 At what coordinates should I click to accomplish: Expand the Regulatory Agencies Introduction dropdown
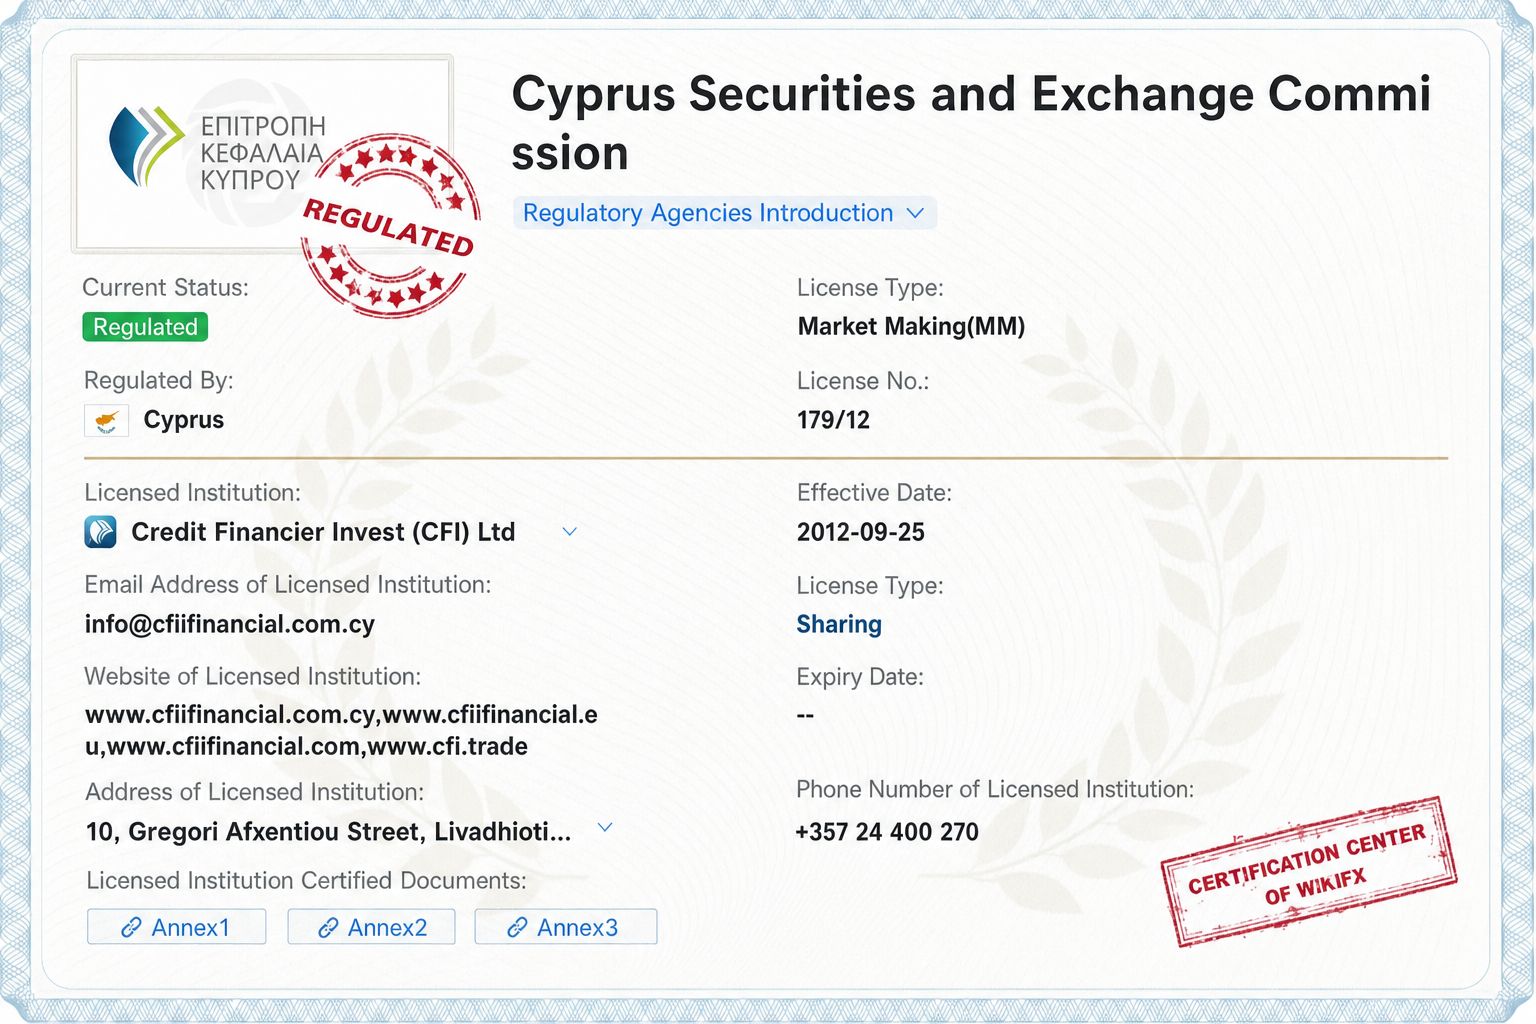(724, 213)
